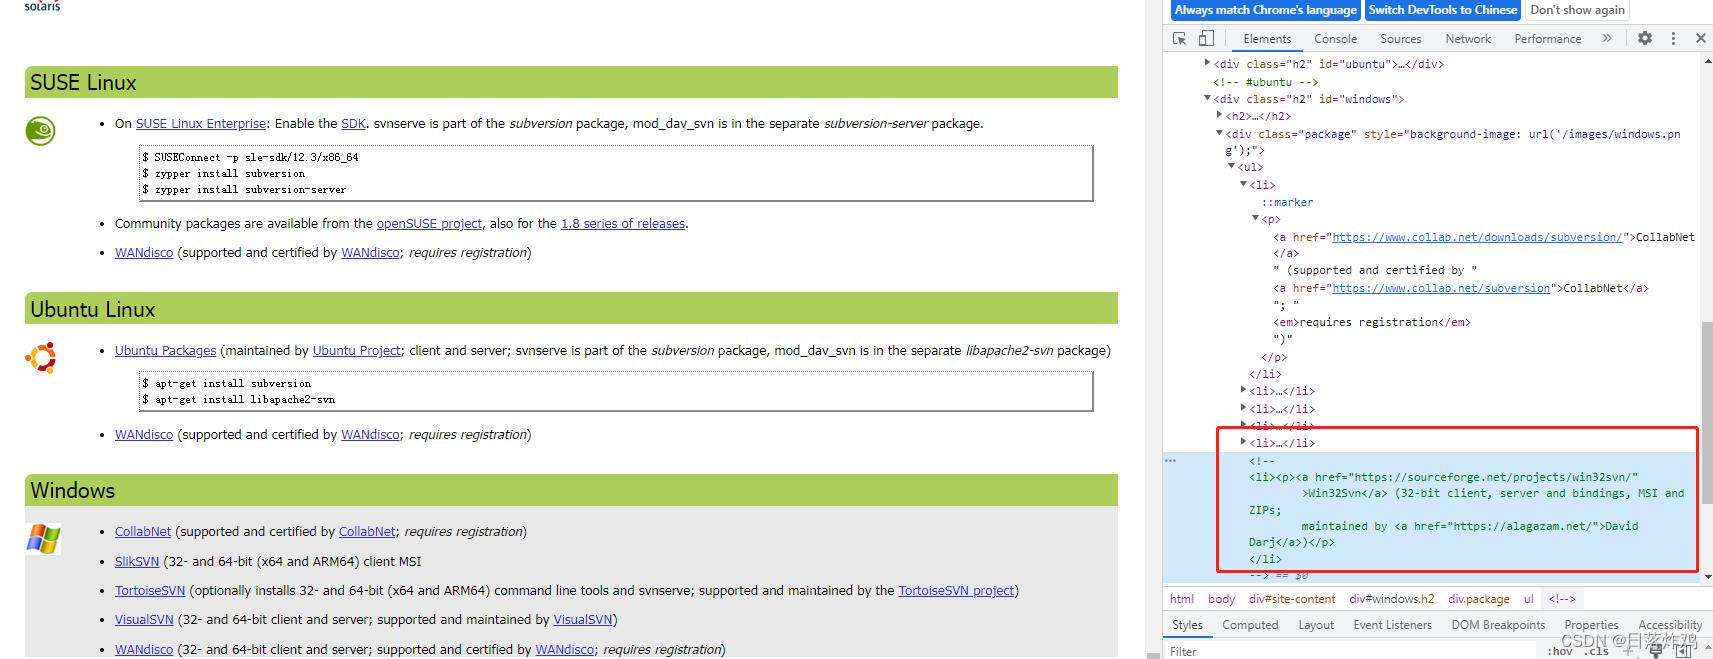The height and width of the screenshot is (659, 1713).
Task: Select the Layout pane tab
Action: (x=1316, y=625)
